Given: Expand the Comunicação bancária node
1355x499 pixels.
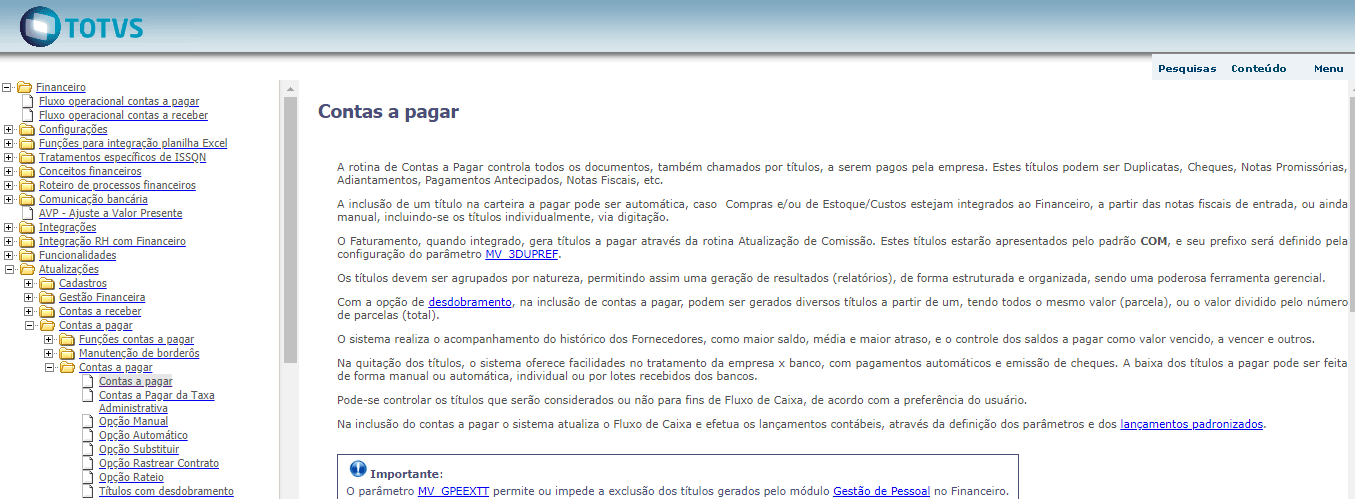Looking at the screenshot, I should [x=9, y=199].
